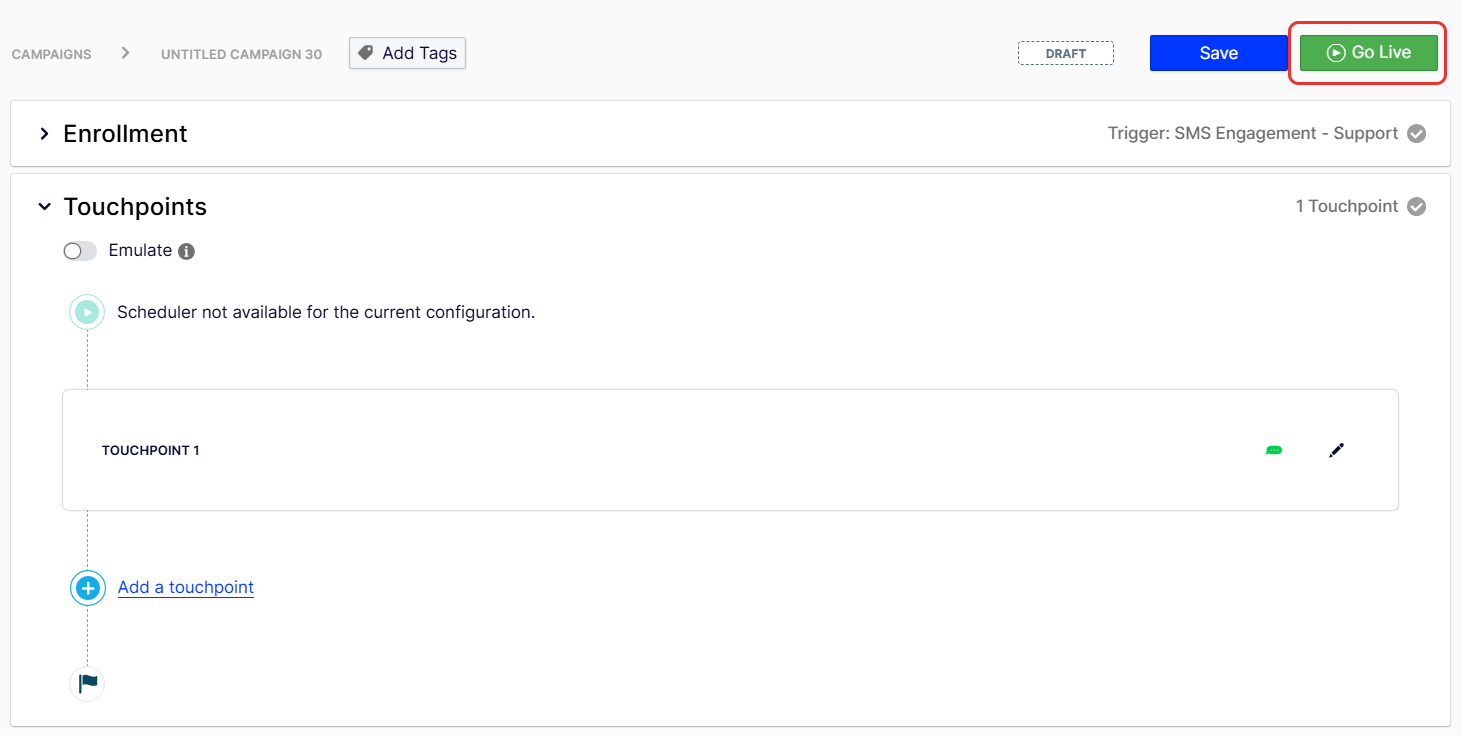Click the Enrollment section checkmark icon

[x=1416, y=134]
